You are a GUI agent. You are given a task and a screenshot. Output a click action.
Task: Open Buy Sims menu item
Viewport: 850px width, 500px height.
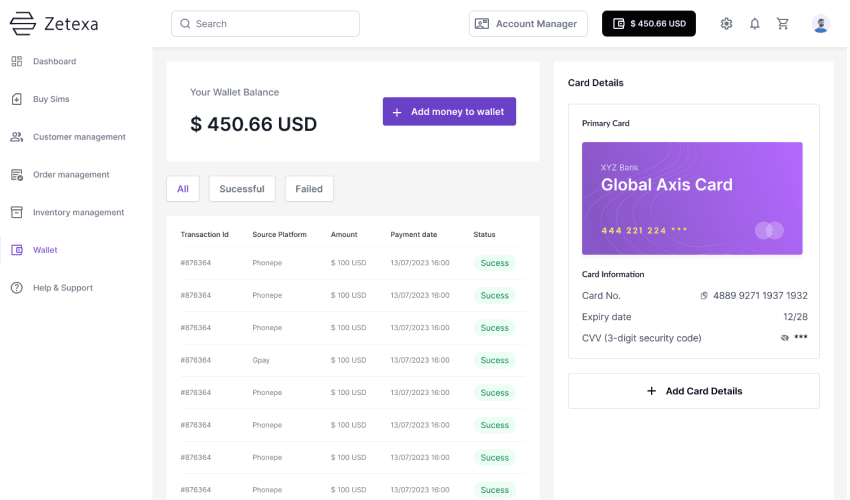51,99
